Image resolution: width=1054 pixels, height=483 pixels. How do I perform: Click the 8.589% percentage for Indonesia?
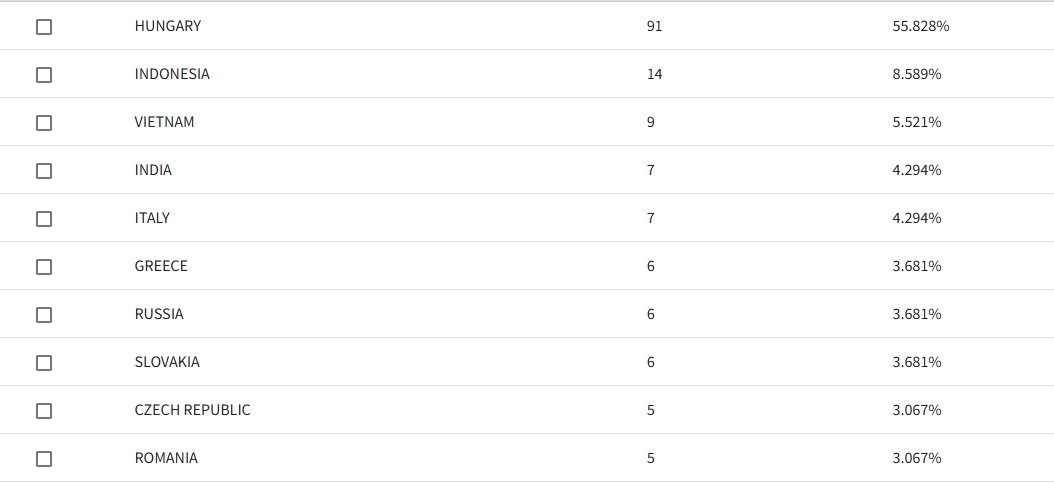pos(916,74)
